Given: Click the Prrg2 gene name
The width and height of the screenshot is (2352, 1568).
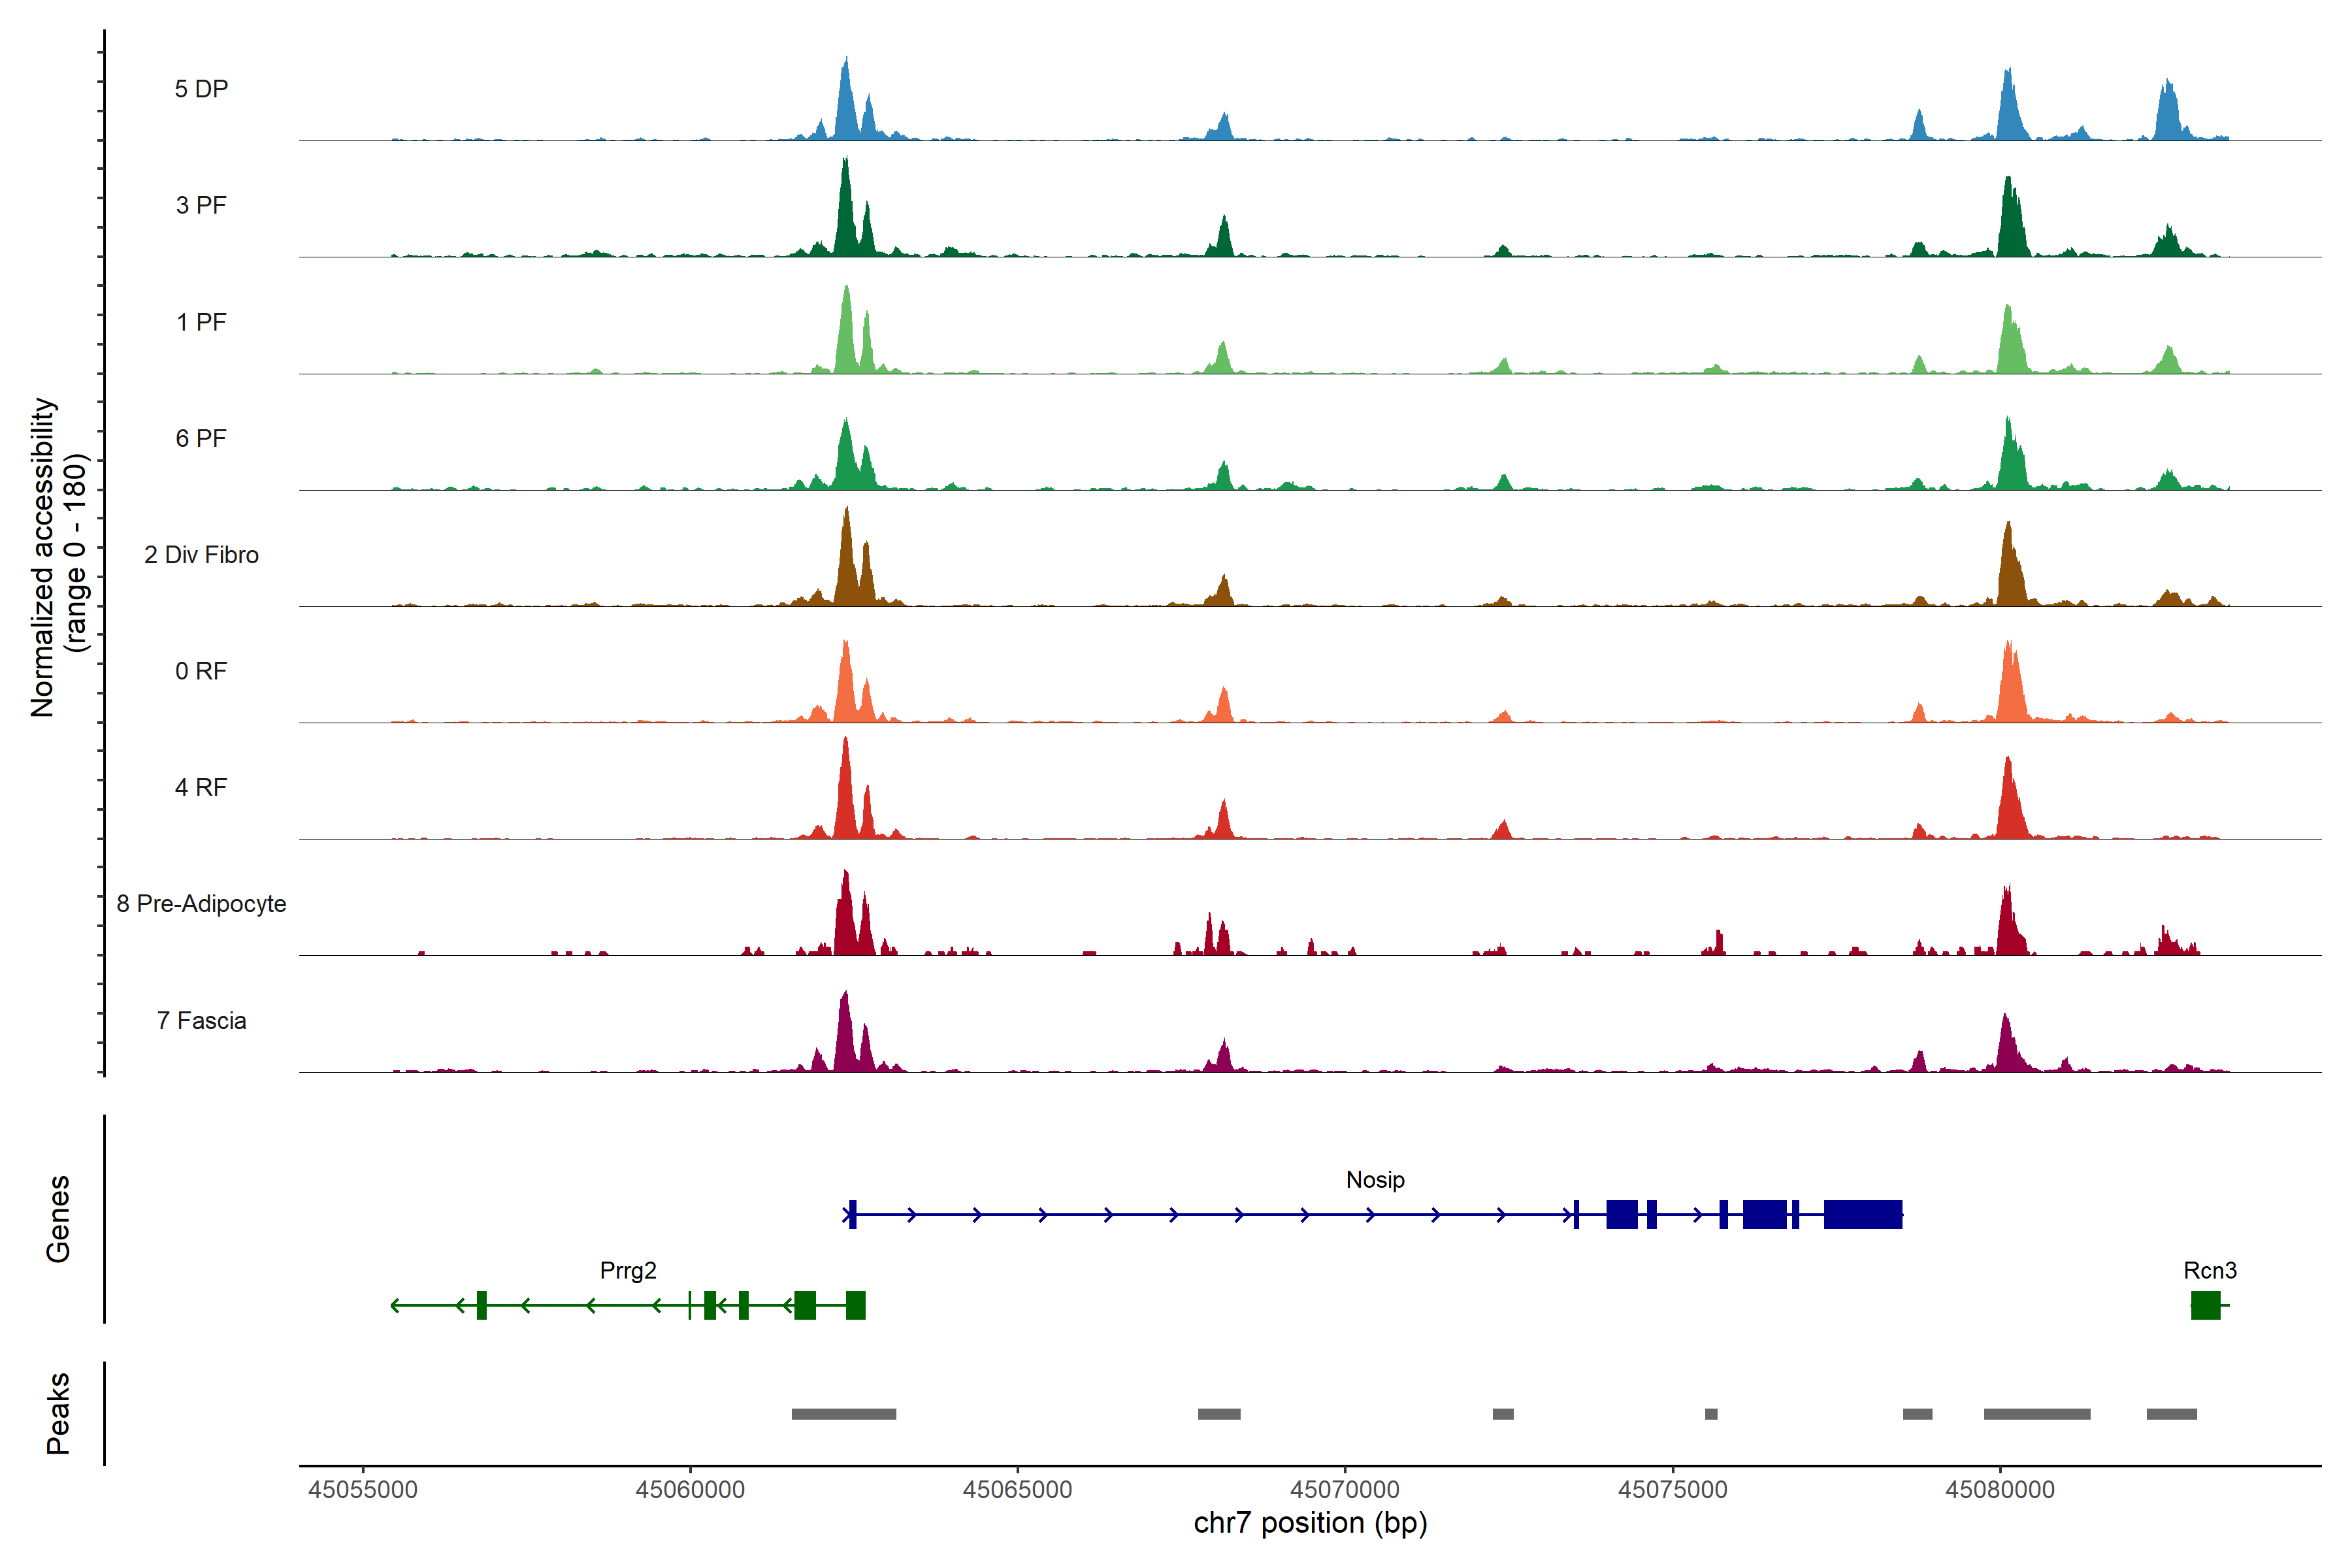Looking at the screenshot, I should (x=628, y=1271).
